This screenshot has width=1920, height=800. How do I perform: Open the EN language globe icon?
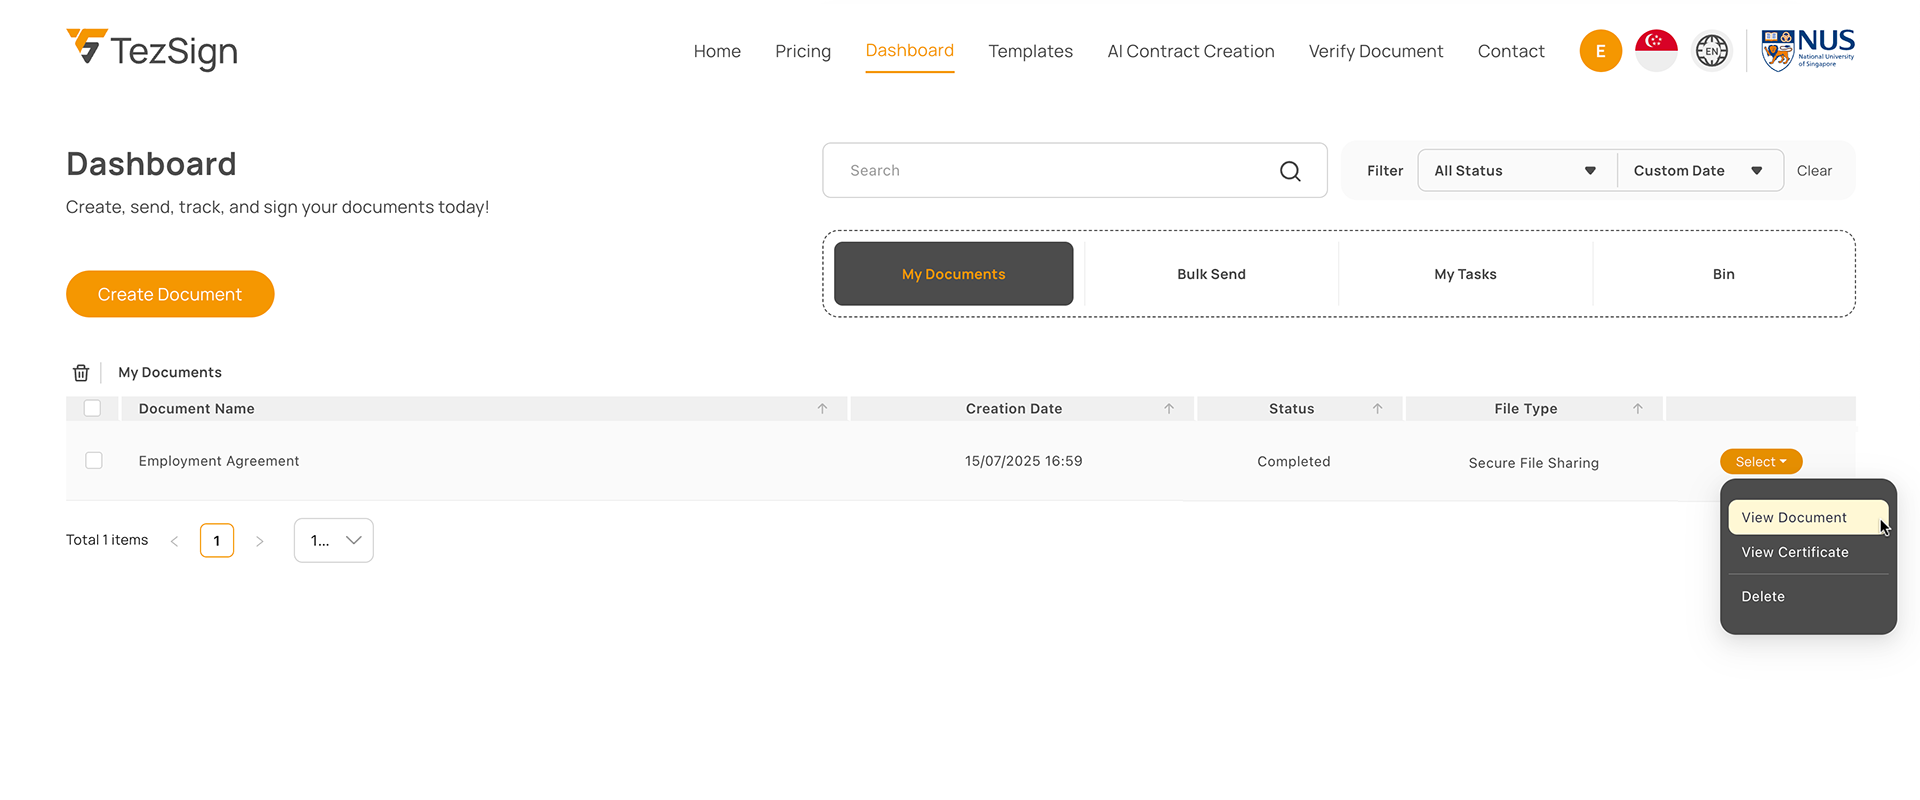pyautogui.click(x=1711, y=51)
